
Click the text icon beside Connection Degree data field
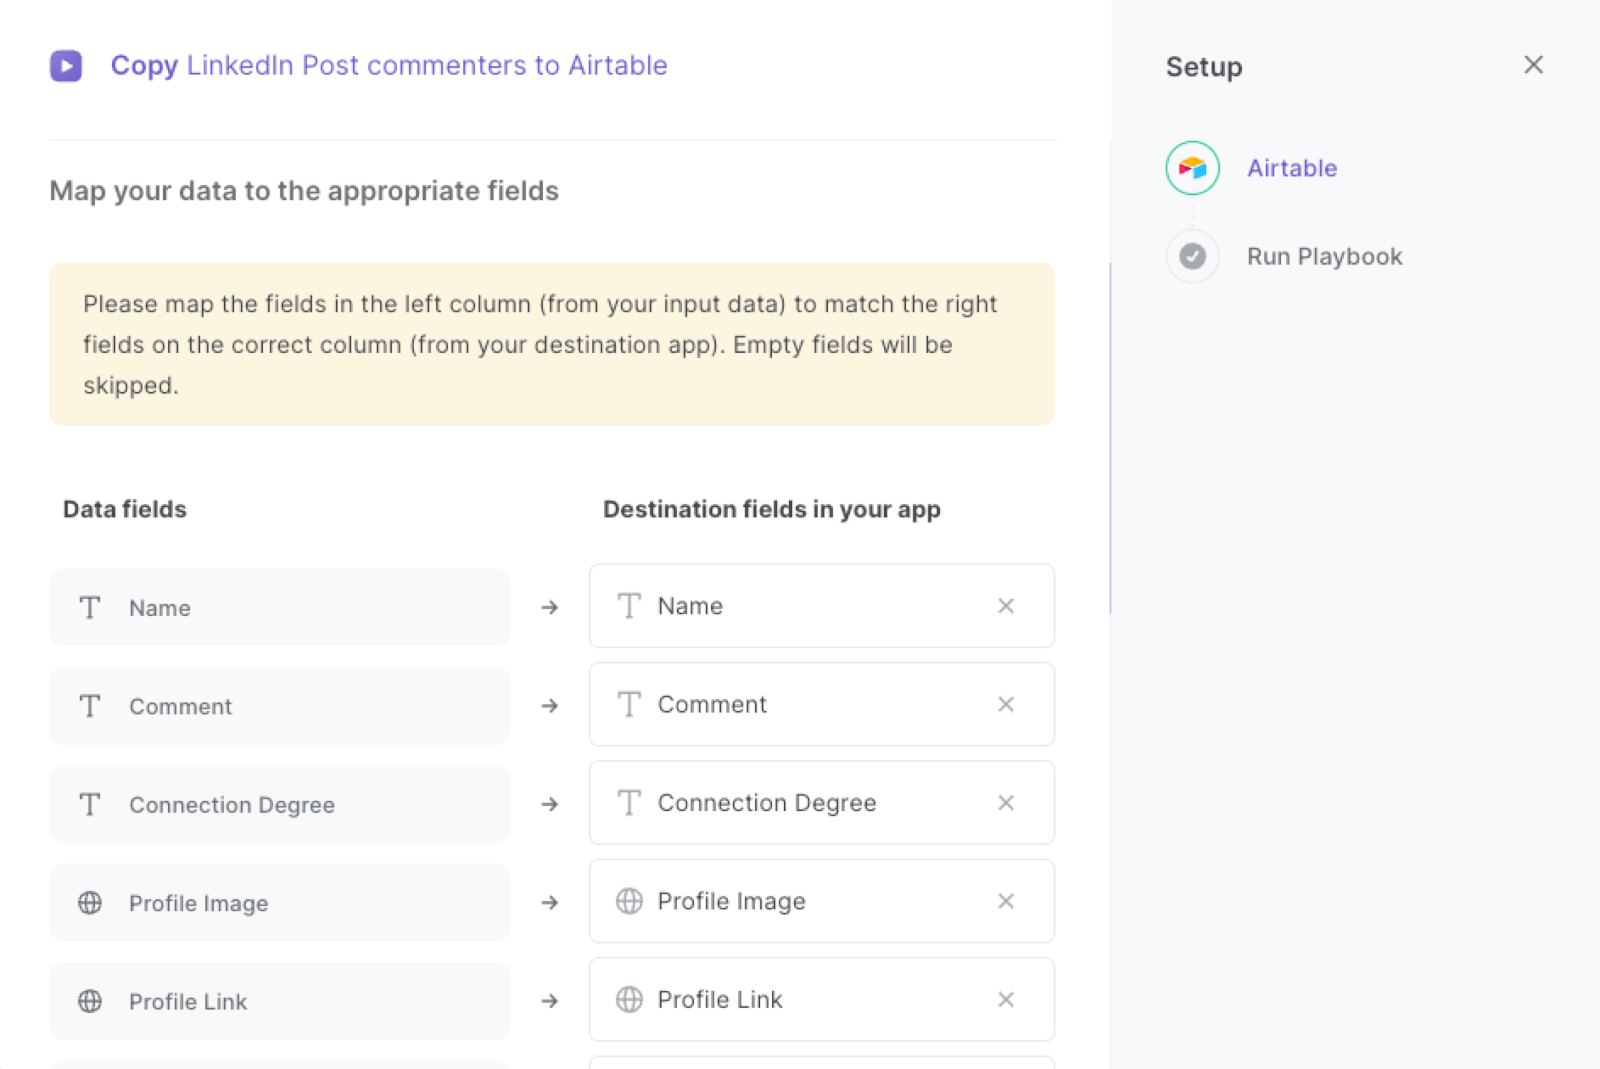point(89,804)
